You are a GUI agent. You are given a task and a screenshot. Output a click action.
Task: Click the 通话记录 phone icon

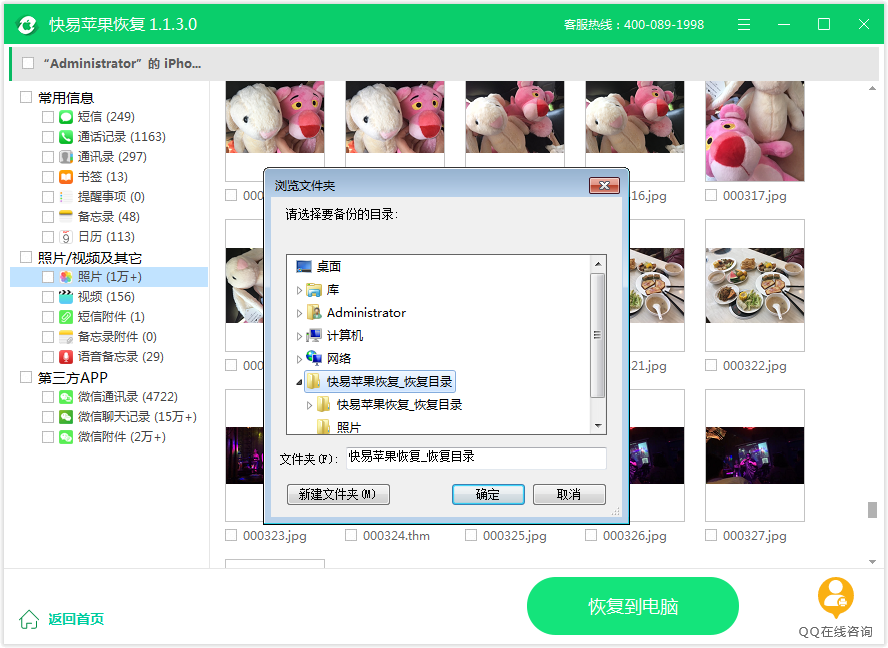pyautogui.click(x=66, y=137)
